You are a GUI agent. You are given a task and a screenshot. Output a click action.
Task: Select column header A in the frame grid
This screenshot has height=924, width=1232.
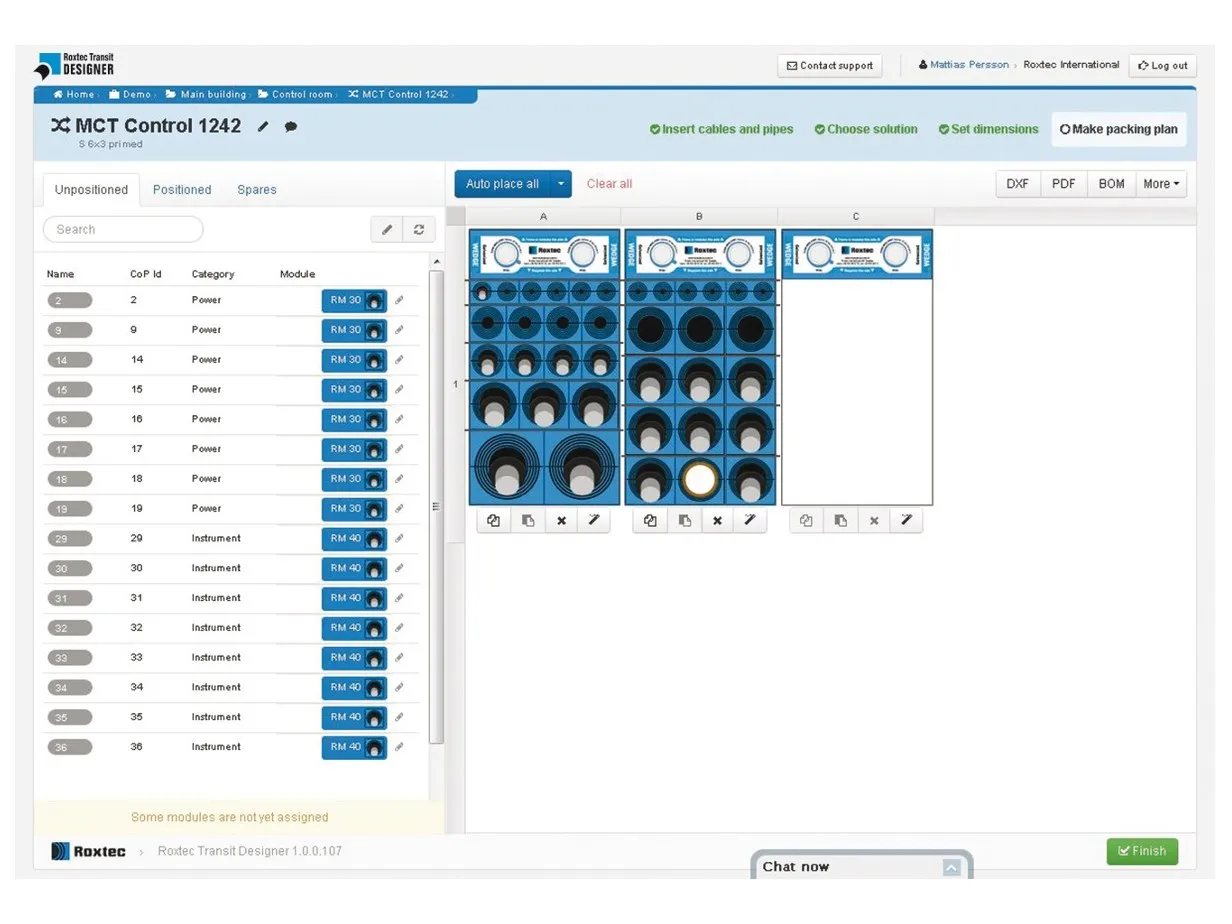click(x=544, y=216)
